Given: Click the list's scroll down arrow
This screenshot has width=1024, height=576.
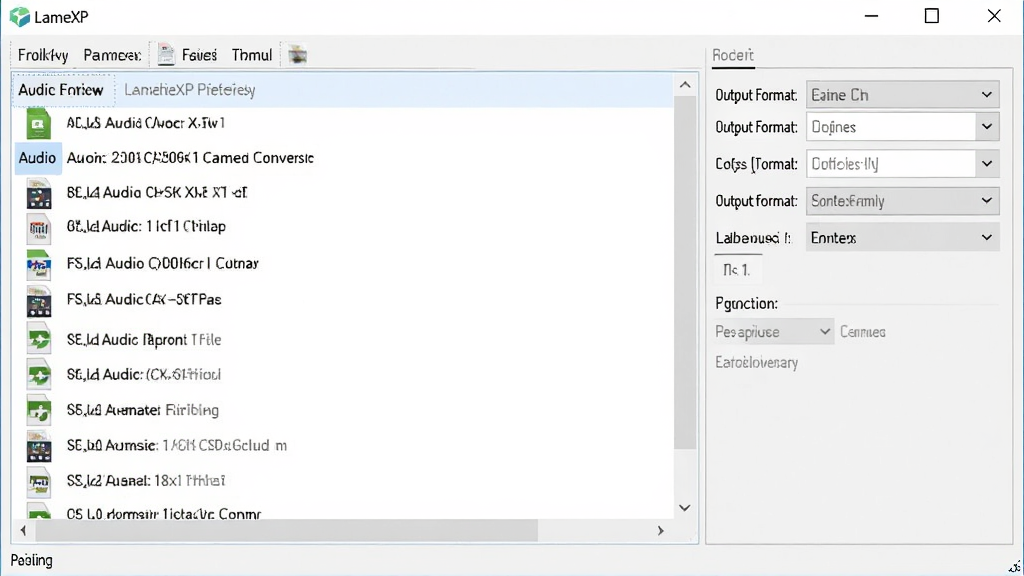Looking at the screenshot, I should [685, 508].
